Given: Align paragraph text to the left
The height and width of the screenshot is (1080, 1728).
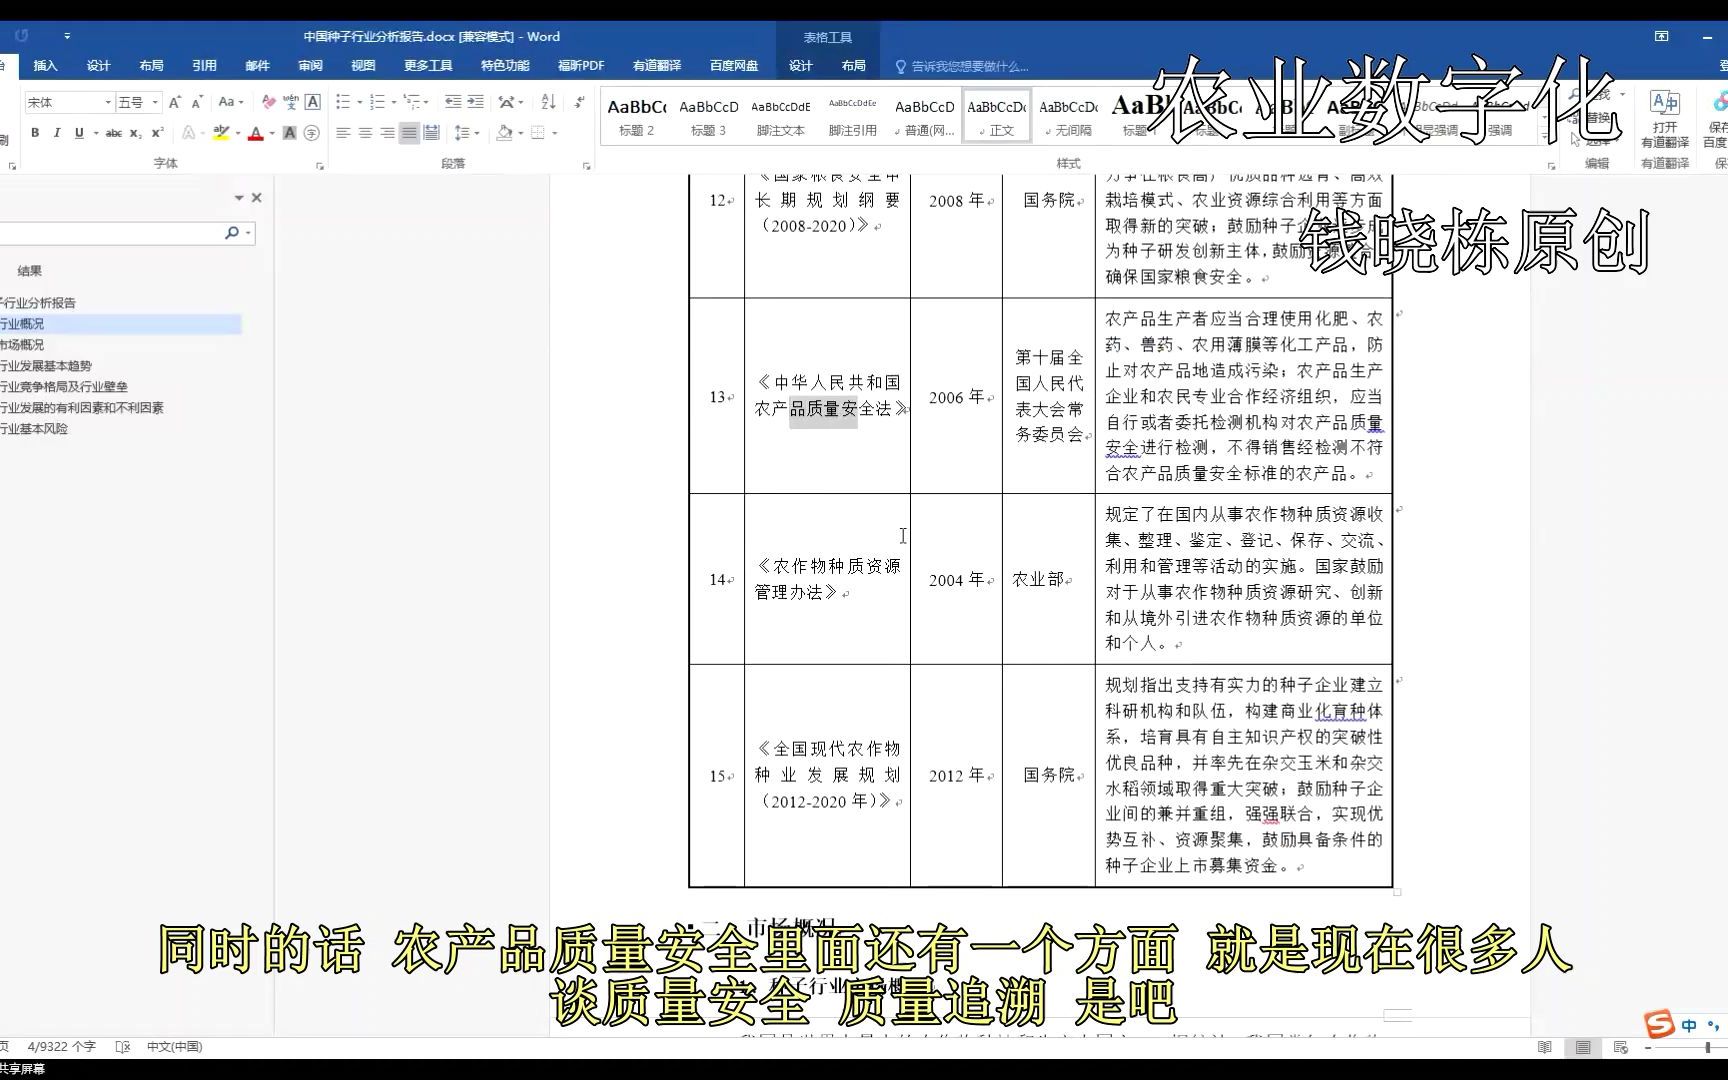Looking at the screenshot, I should click(343, 133).
